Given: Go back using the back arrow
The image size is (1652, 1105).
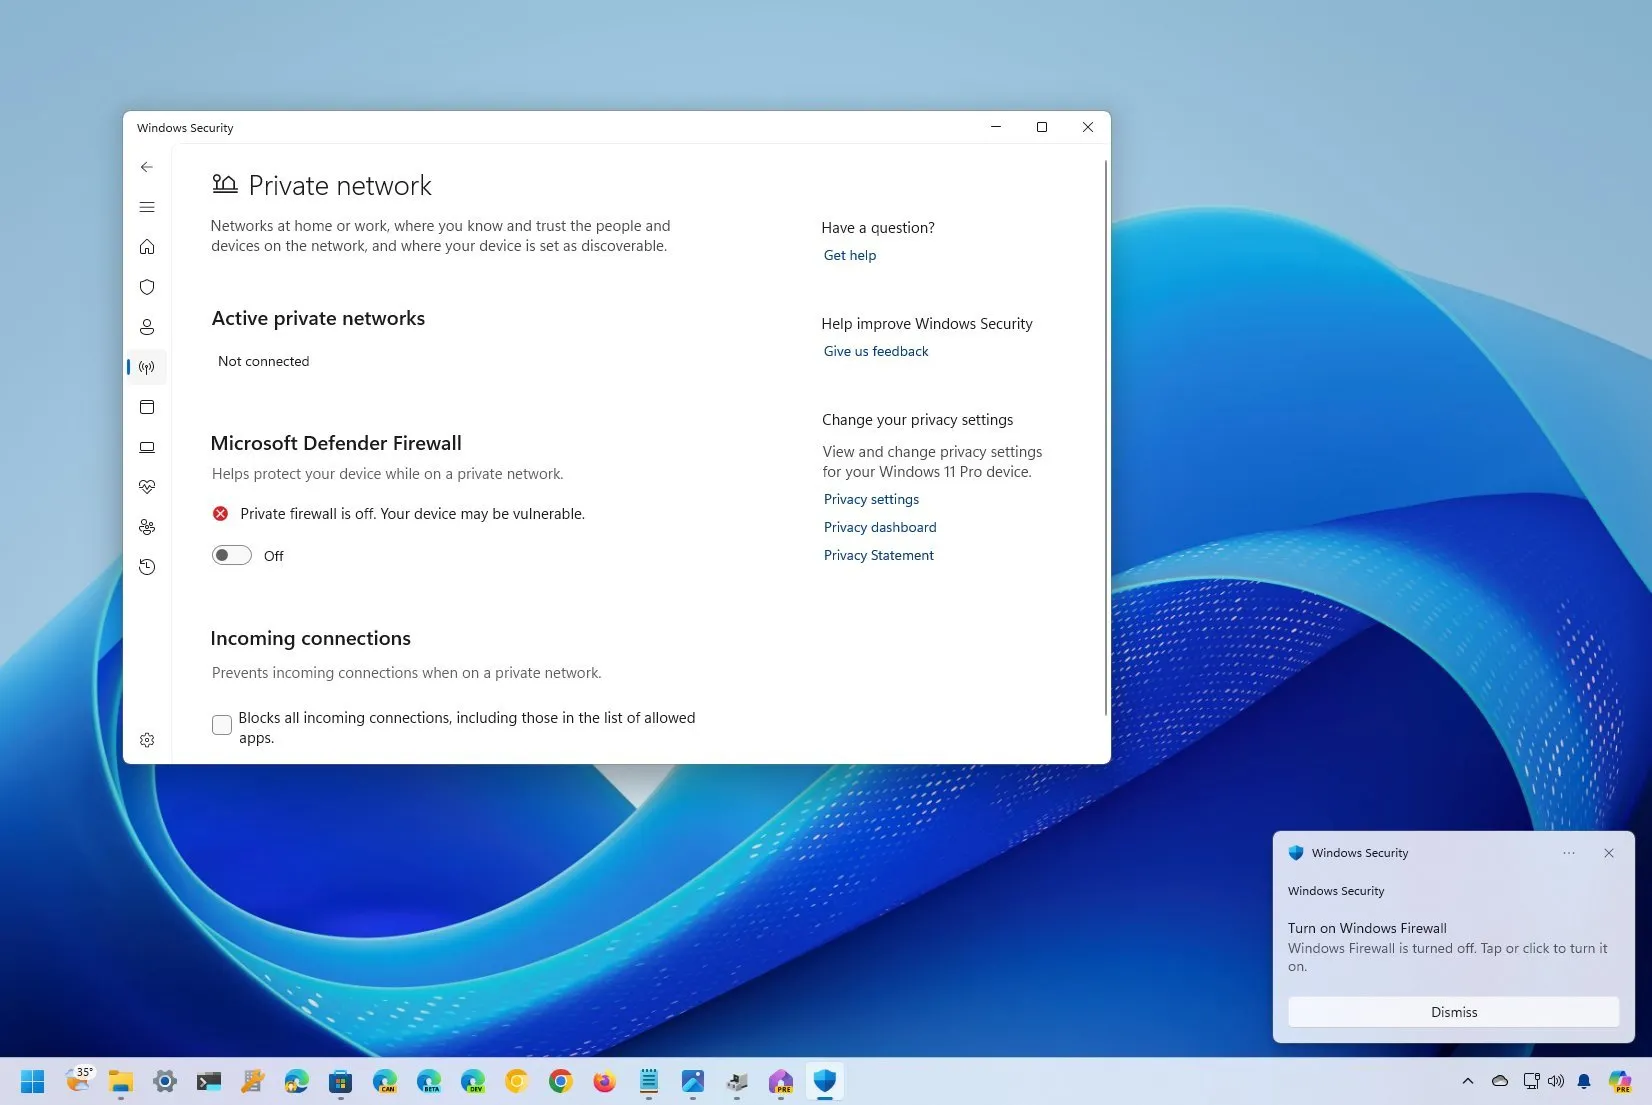Looking at the screenshot, I should (x=147, y=167).
